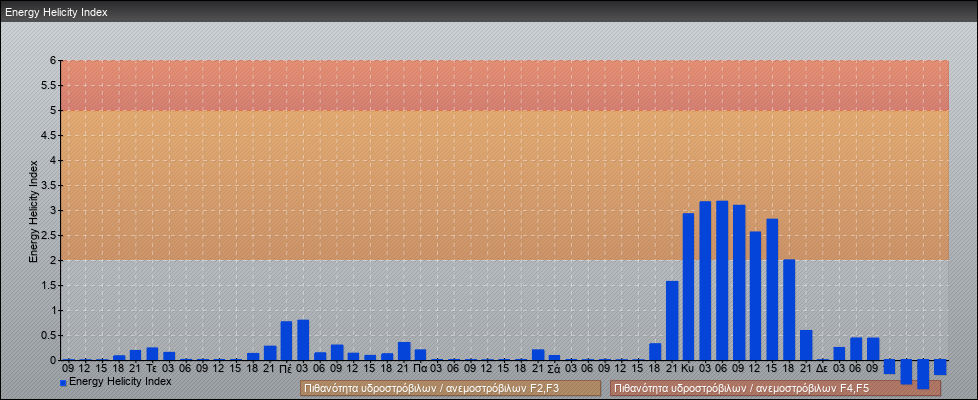Select the bar above the Πέ label

[286, 341]
